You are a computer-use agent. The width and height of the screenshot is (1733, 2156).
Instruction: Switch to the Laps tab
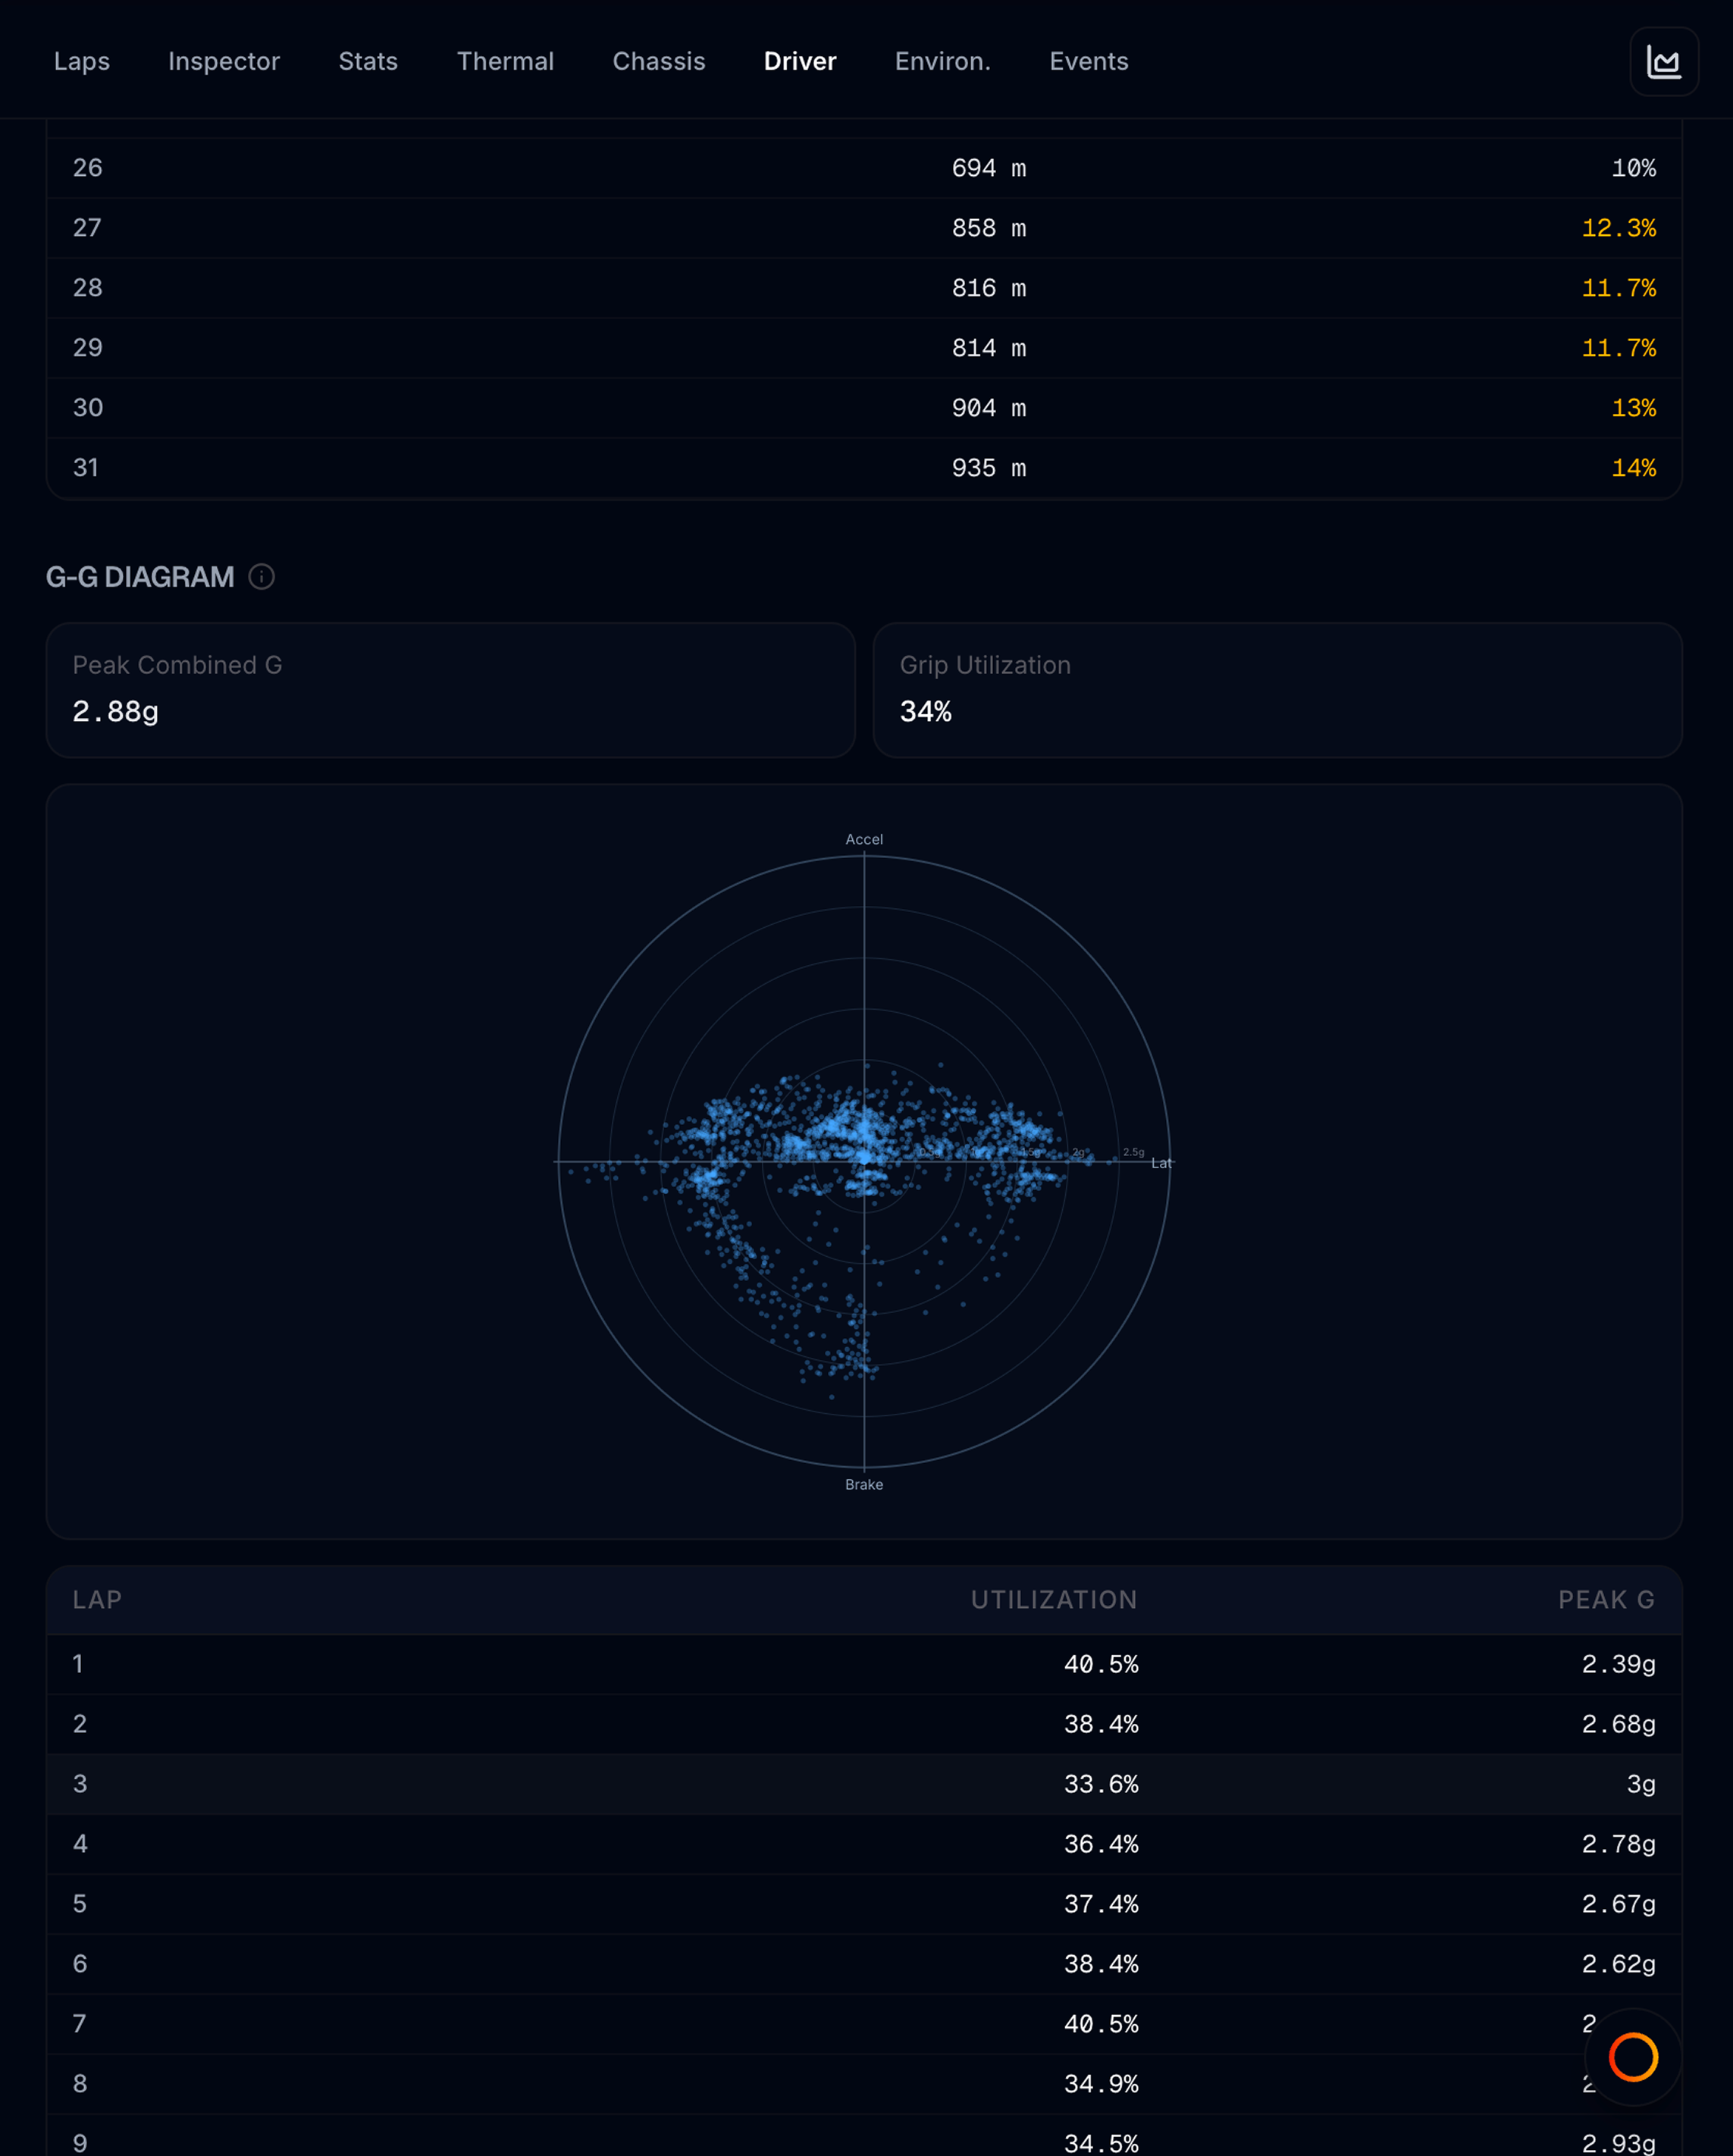82,61
